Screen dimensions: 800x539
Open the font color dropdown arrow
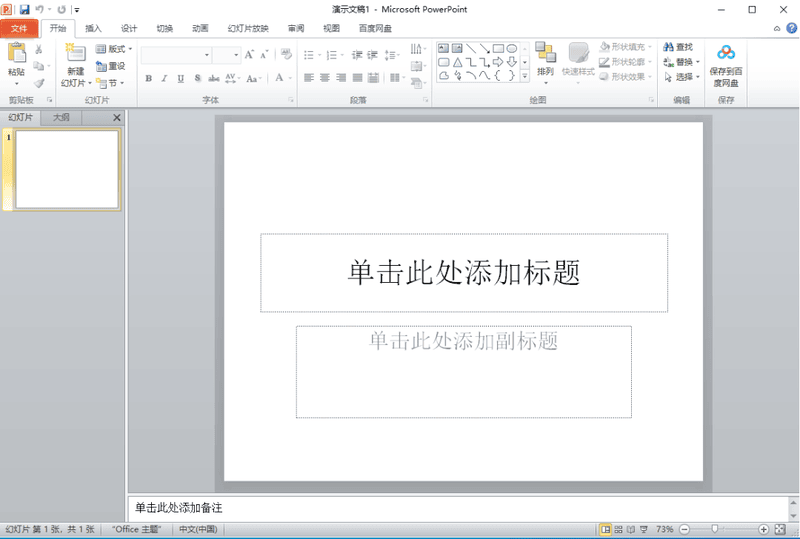coord(290,78)
